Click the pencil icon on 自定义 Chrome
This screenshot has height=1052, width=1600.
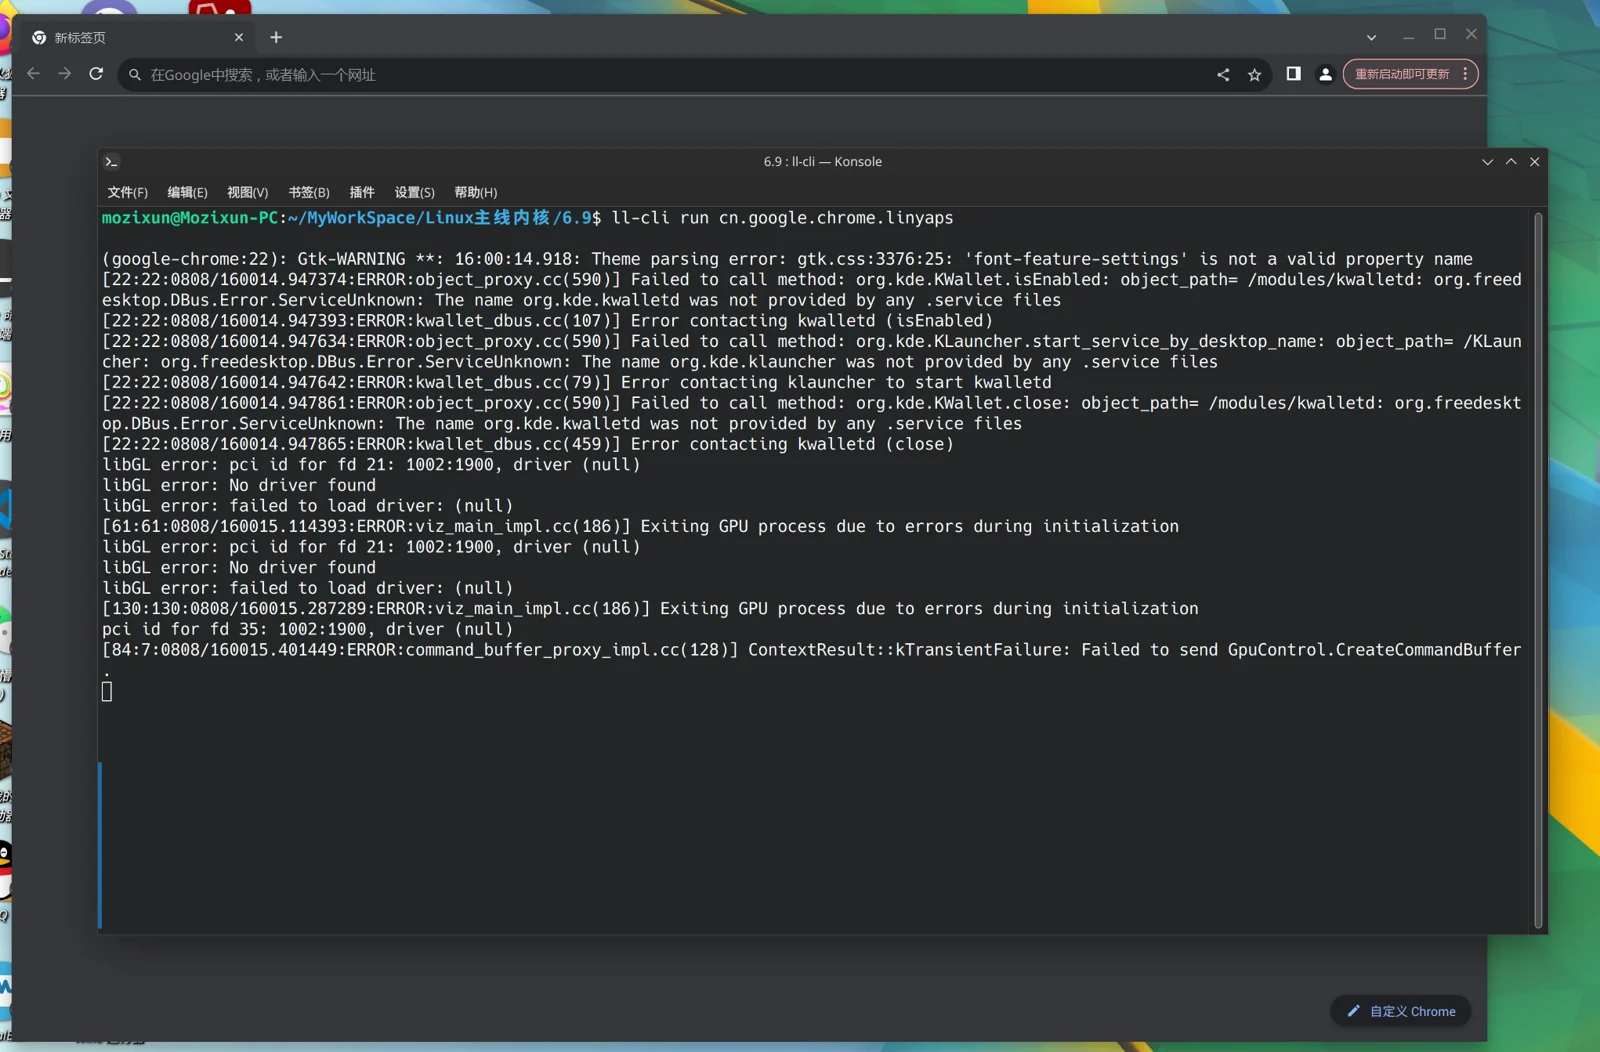[x=1353, y=1011]
